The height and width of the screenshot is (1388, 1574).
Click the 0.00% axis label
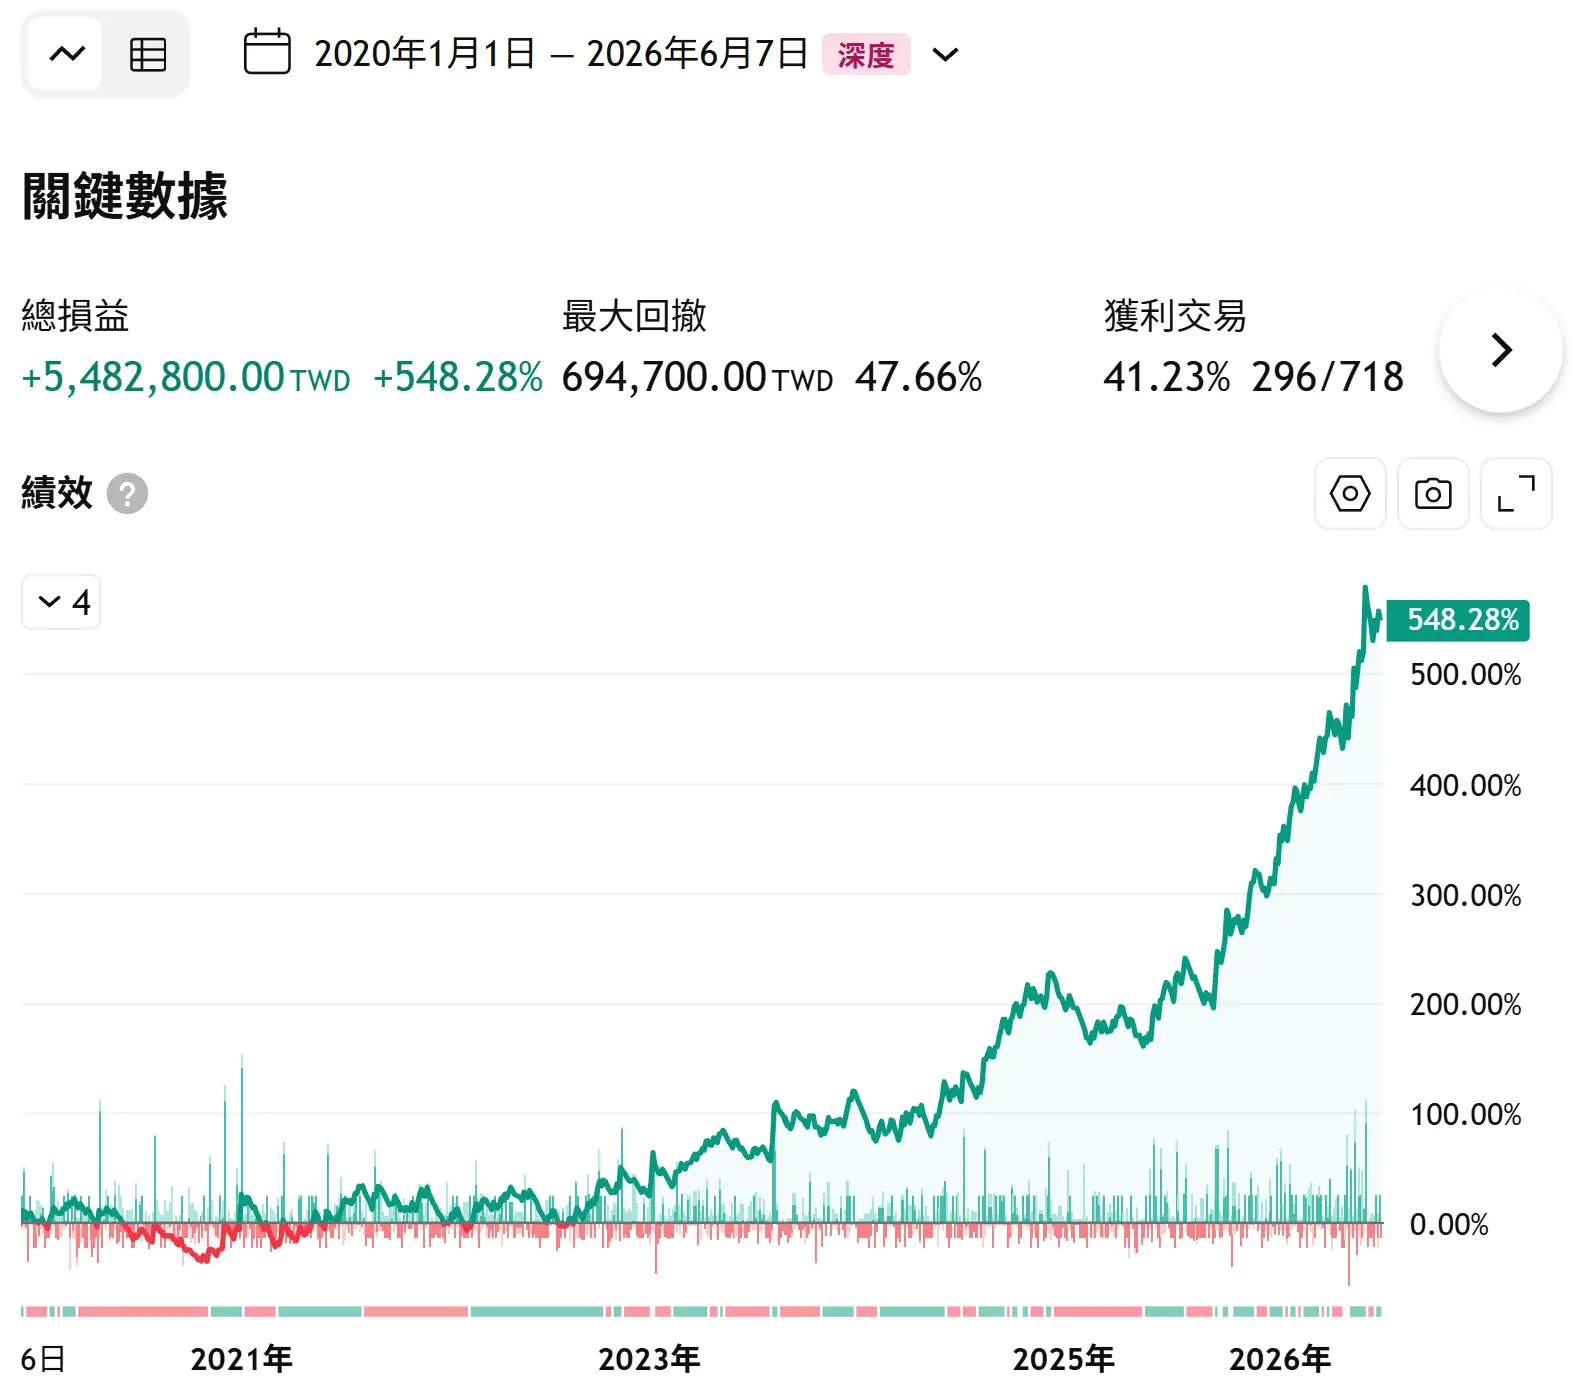(x=1449, y=1225)
